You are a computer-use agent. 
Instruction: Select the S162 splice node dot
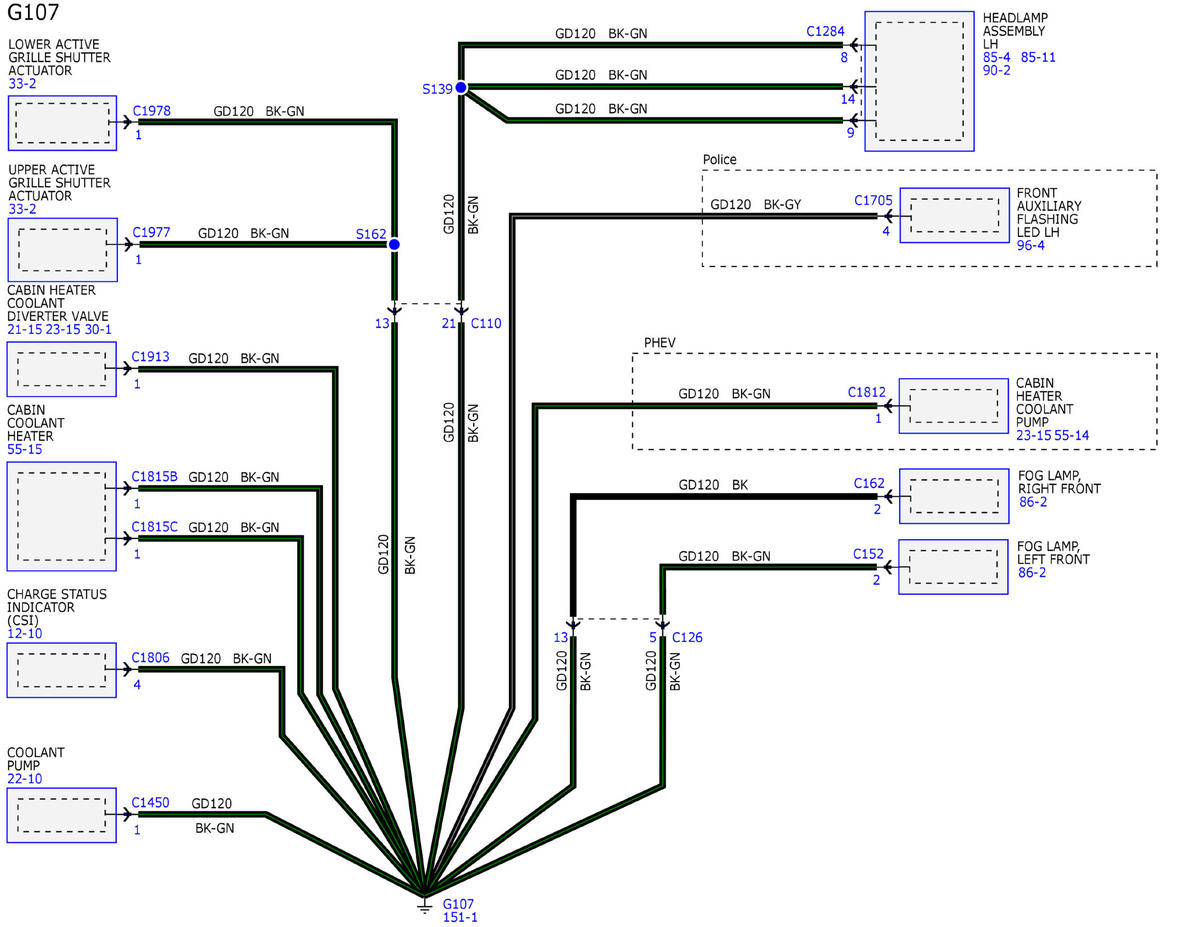pyautogui.click(x=394, y=244)
